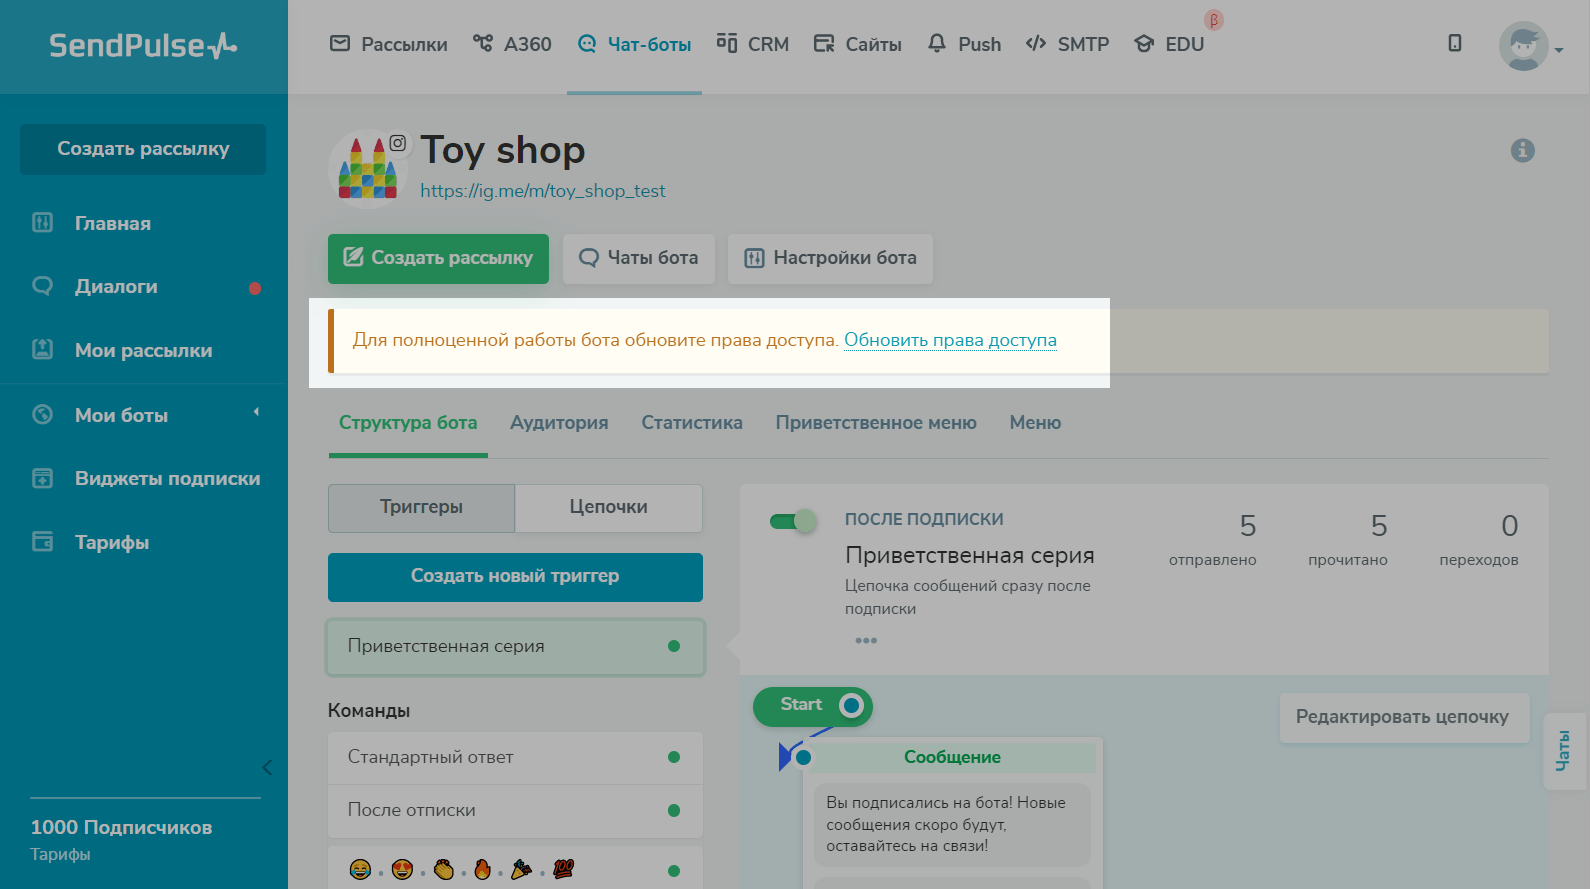Open the Меню tab
This screenshot has width=1590, height=889.
(x=1035, y=423)
